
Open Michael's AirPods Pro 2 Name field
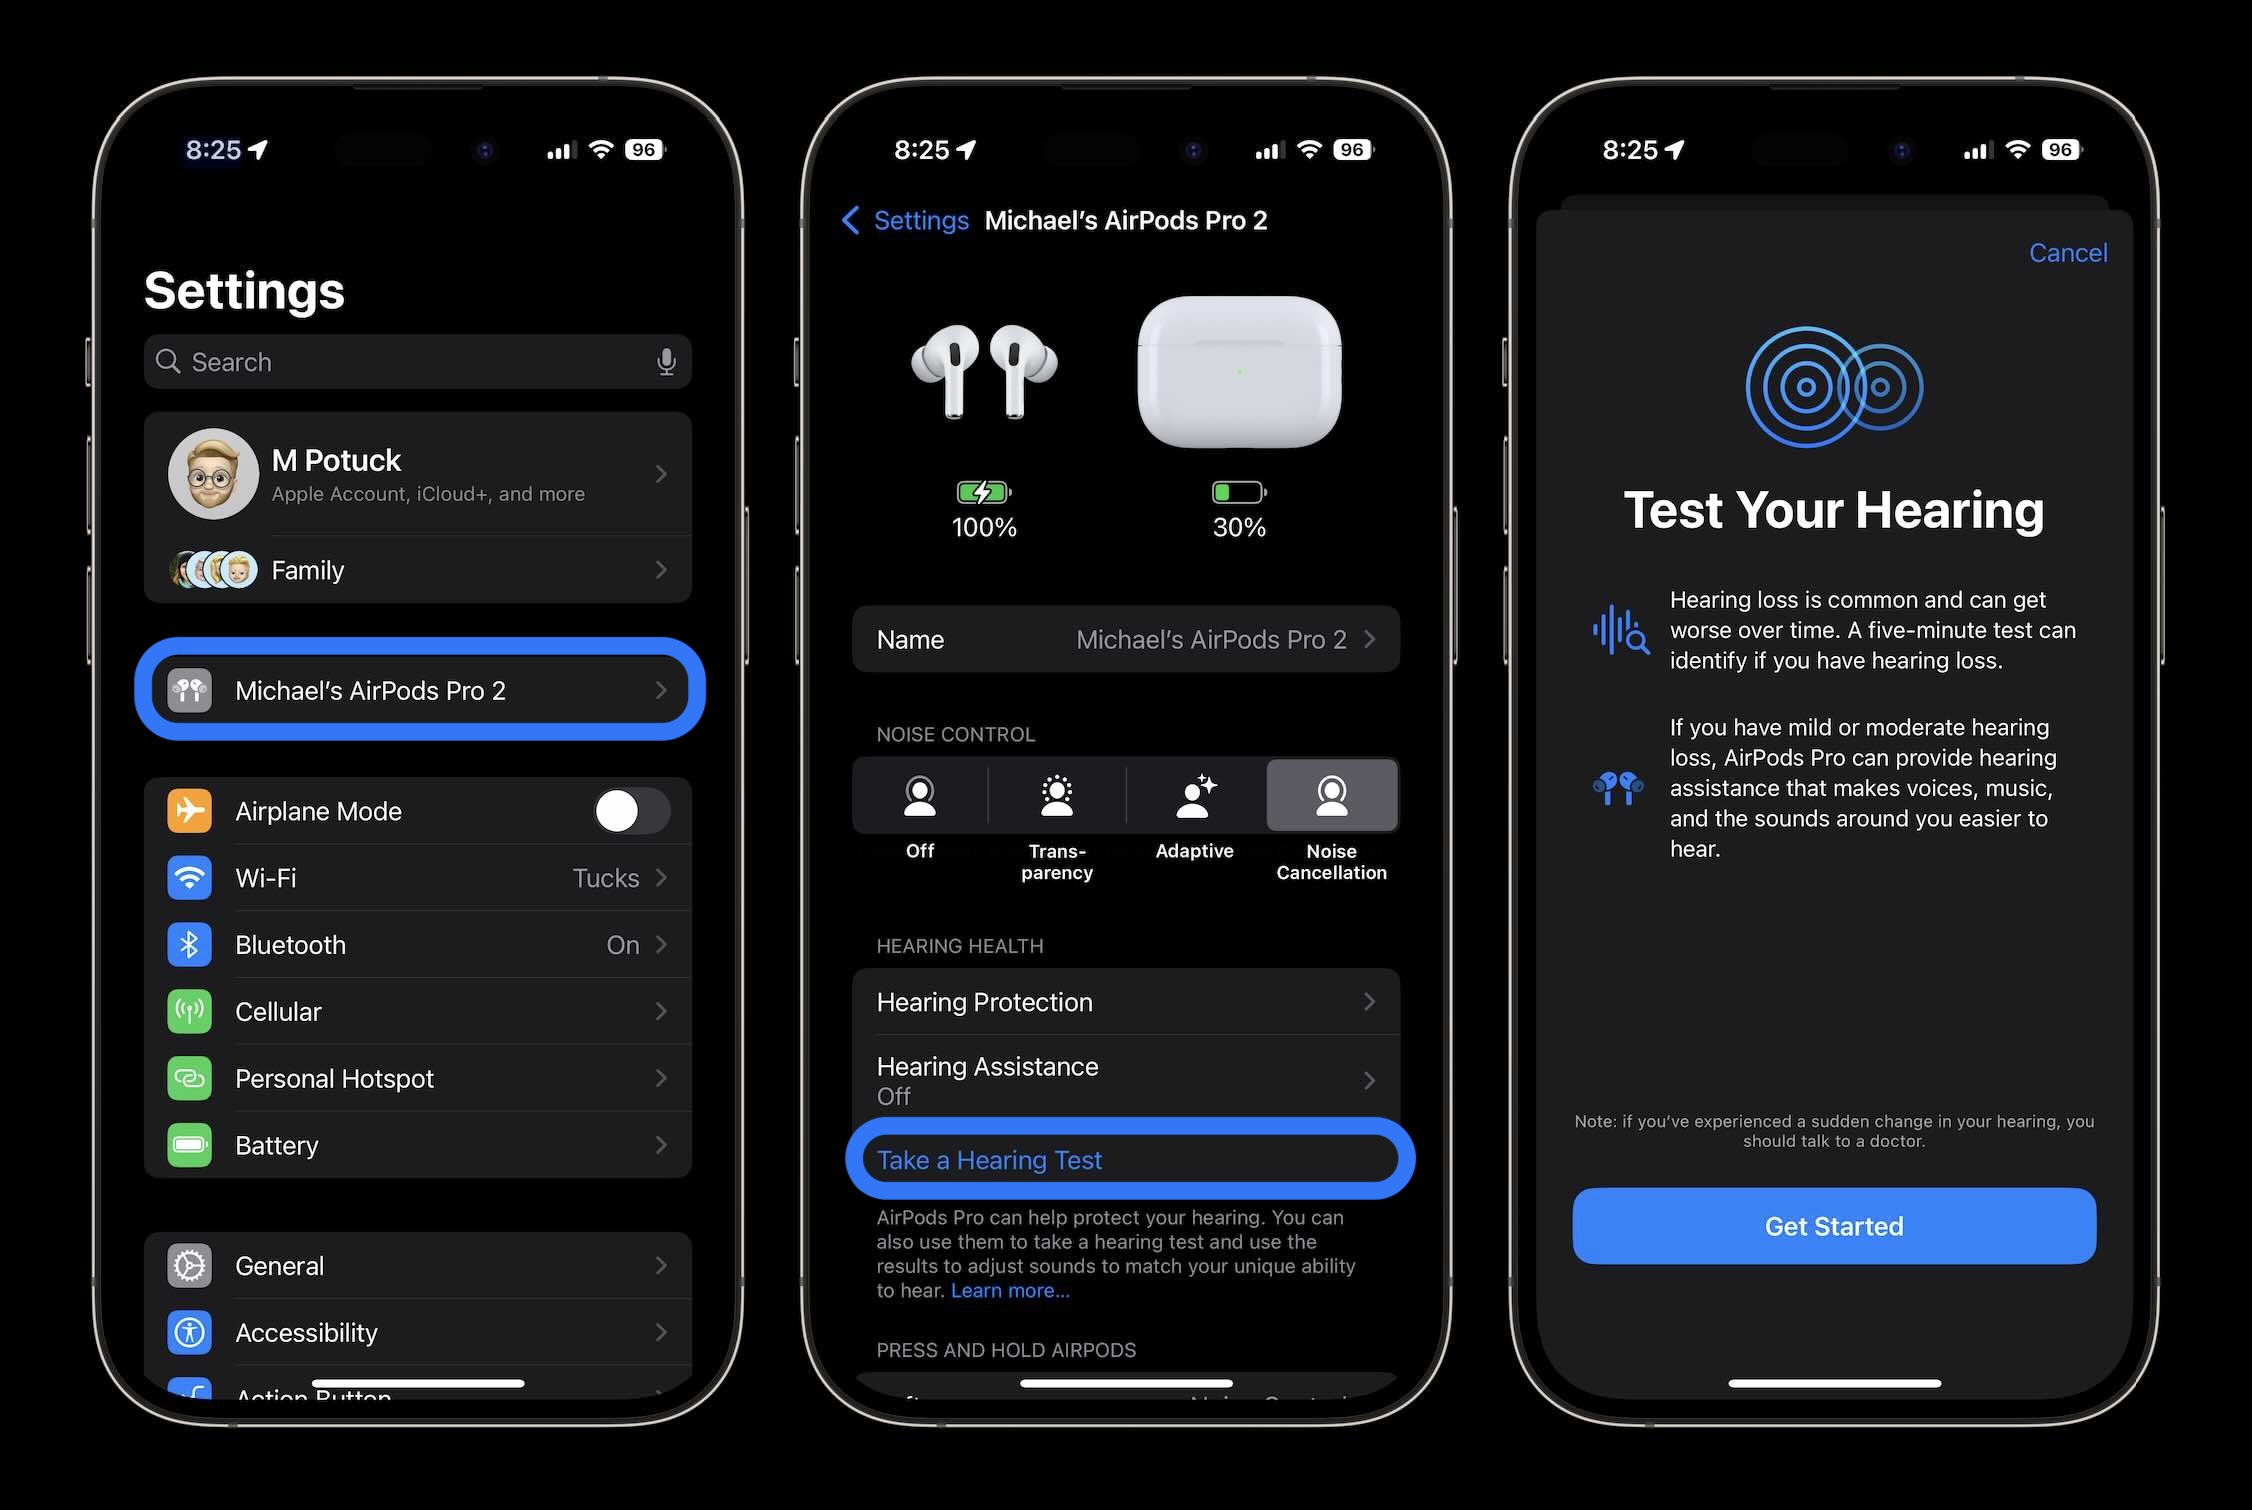pos(1125,637)
